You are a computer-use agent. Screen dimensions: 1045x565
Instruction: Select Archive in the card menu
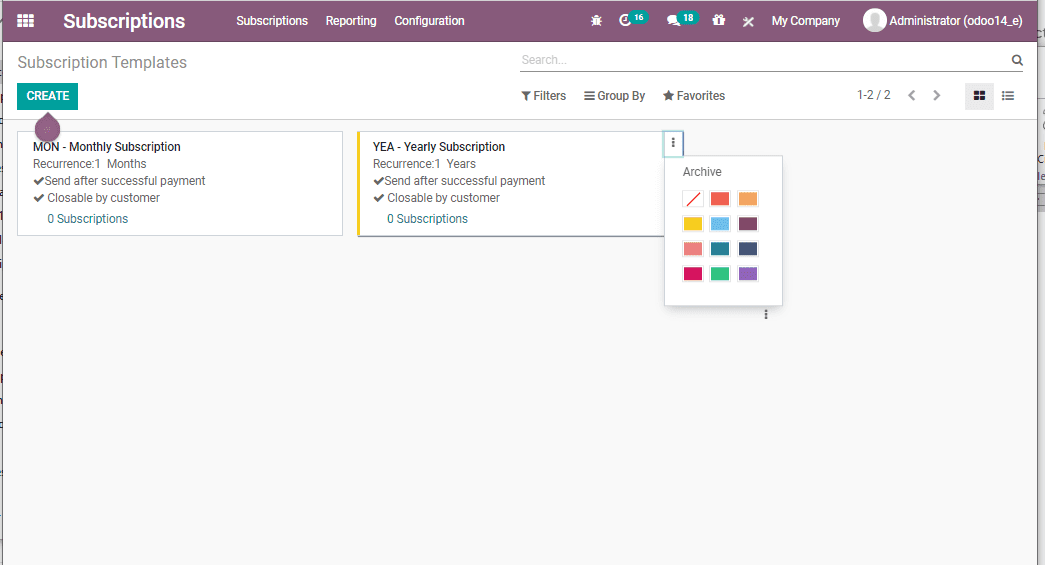click(702, 172)
